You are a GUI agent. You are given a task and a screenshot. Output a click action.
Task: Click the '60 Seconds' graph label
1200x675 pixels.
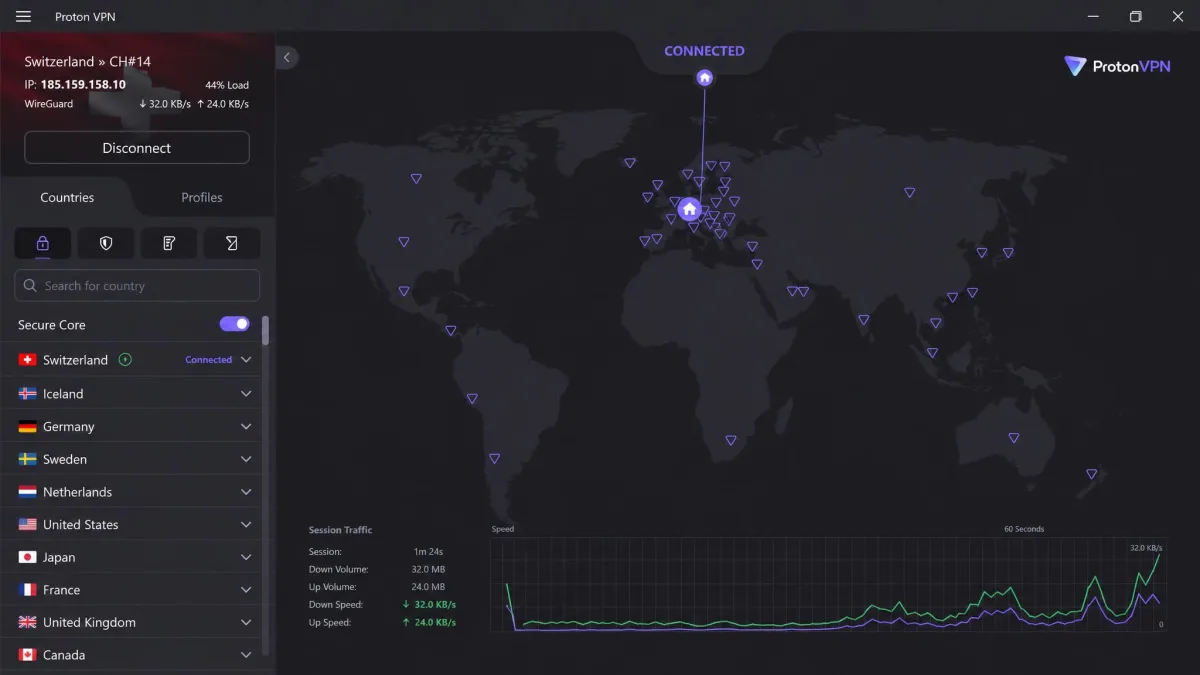pyautogui.click(x=1024, y=529)
